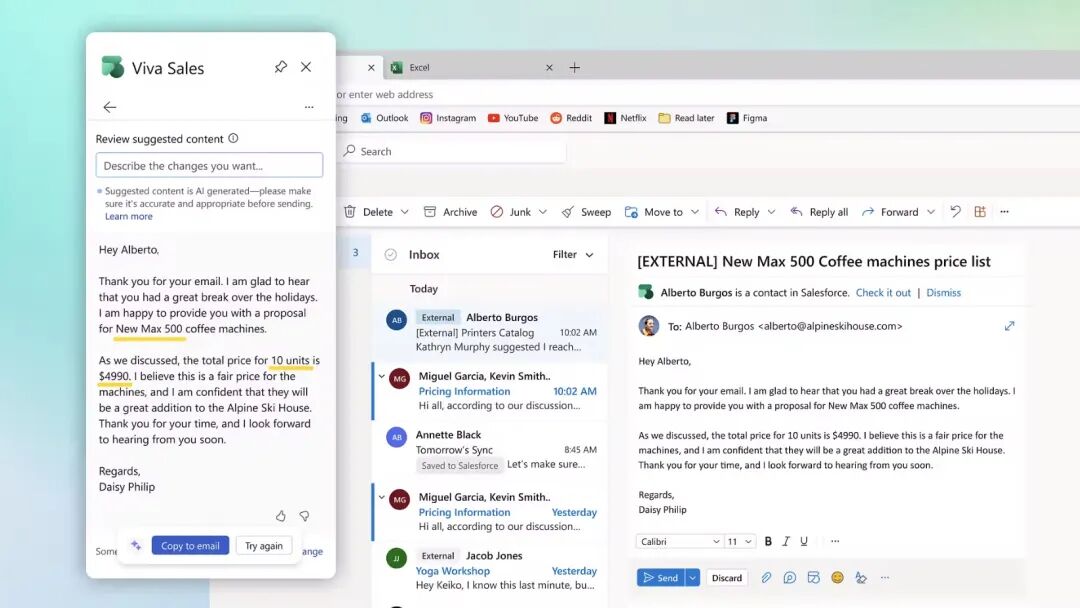Image resolution: width=1080 pixels, height=608 pixels.
Task: Open the YouTube bookmark
Action: pos(512,118)
